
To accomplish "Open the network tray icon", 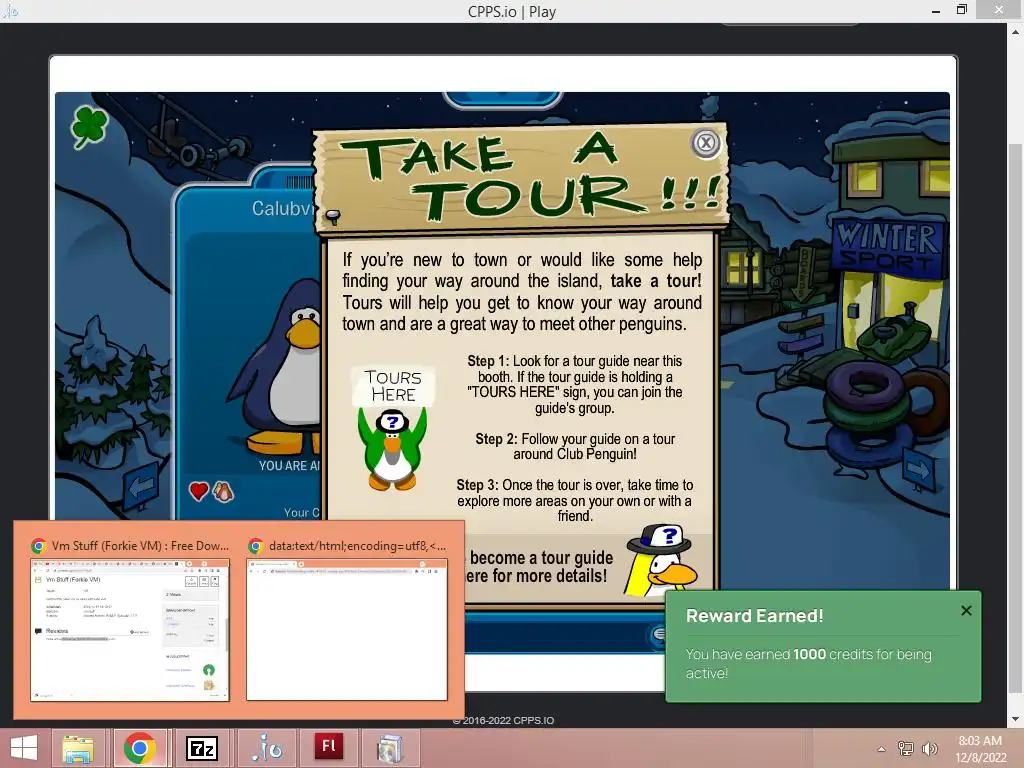I will (x=905, y=748).
